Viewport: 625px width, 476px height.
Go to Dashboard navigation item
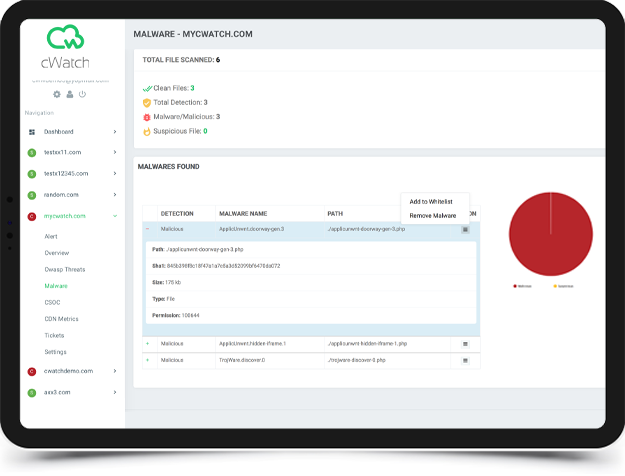pos(59,132)
